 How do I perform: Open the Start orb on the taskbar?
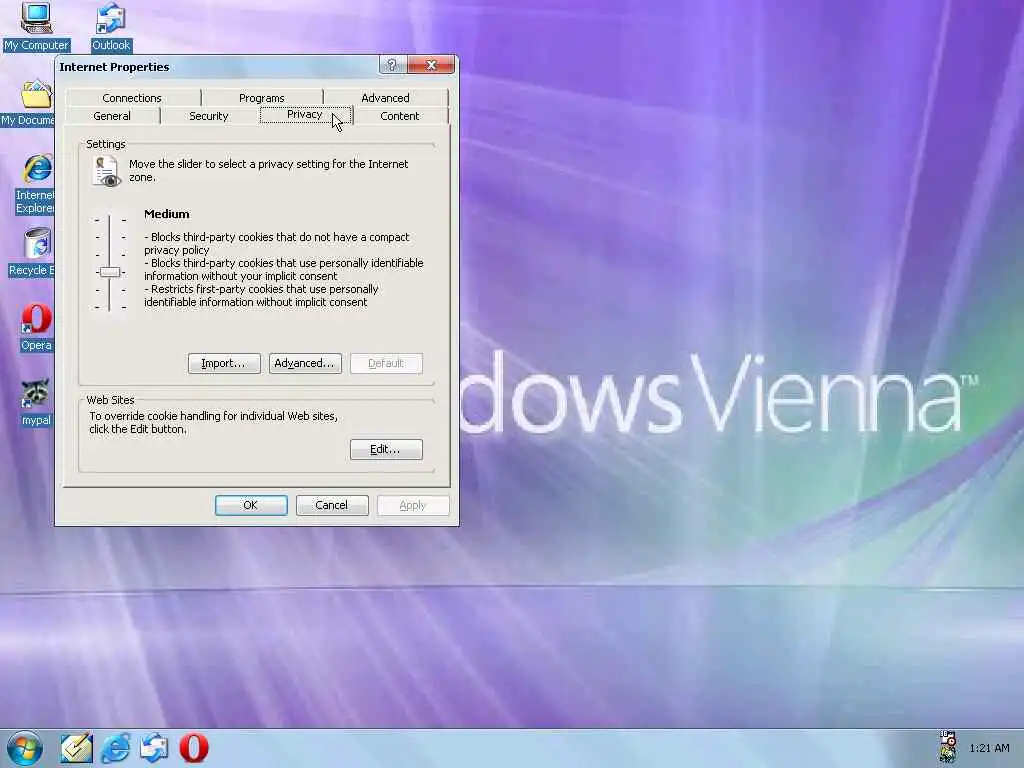coord(25,748)
